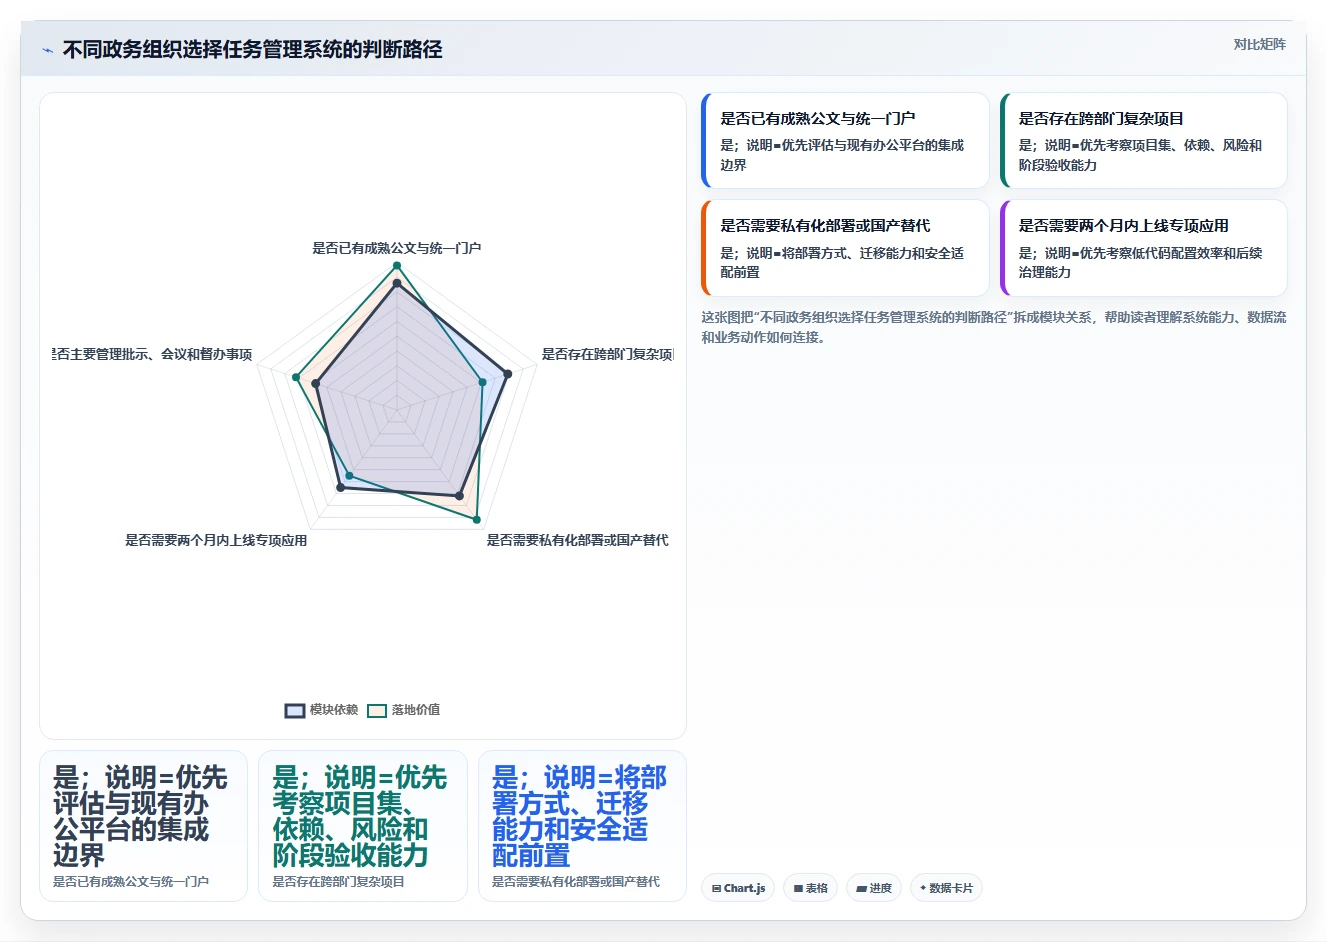Click teal 落地价值 point on 跨部门复杂项目 axis
Screen dimensions: 1327x942
482,382
